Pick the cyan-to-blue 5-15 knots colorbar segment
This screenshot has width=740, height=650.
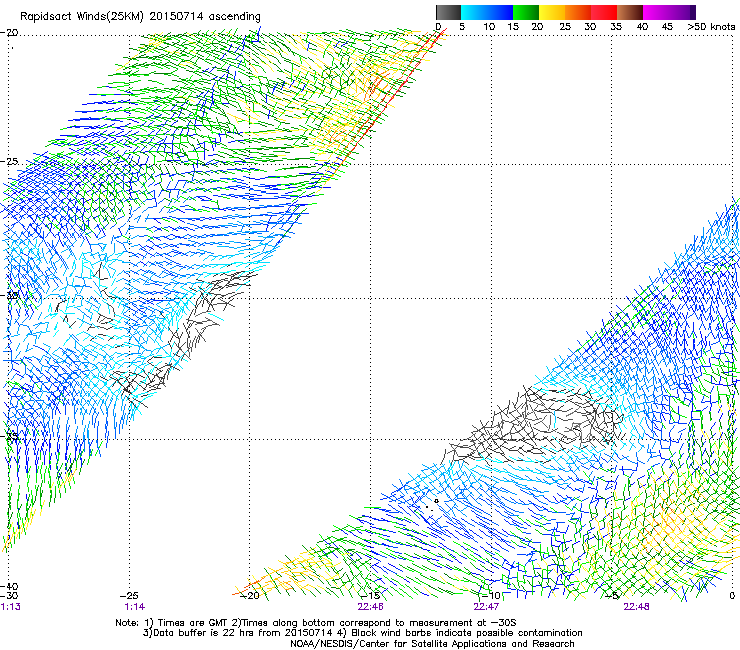(x=487, y=12)
